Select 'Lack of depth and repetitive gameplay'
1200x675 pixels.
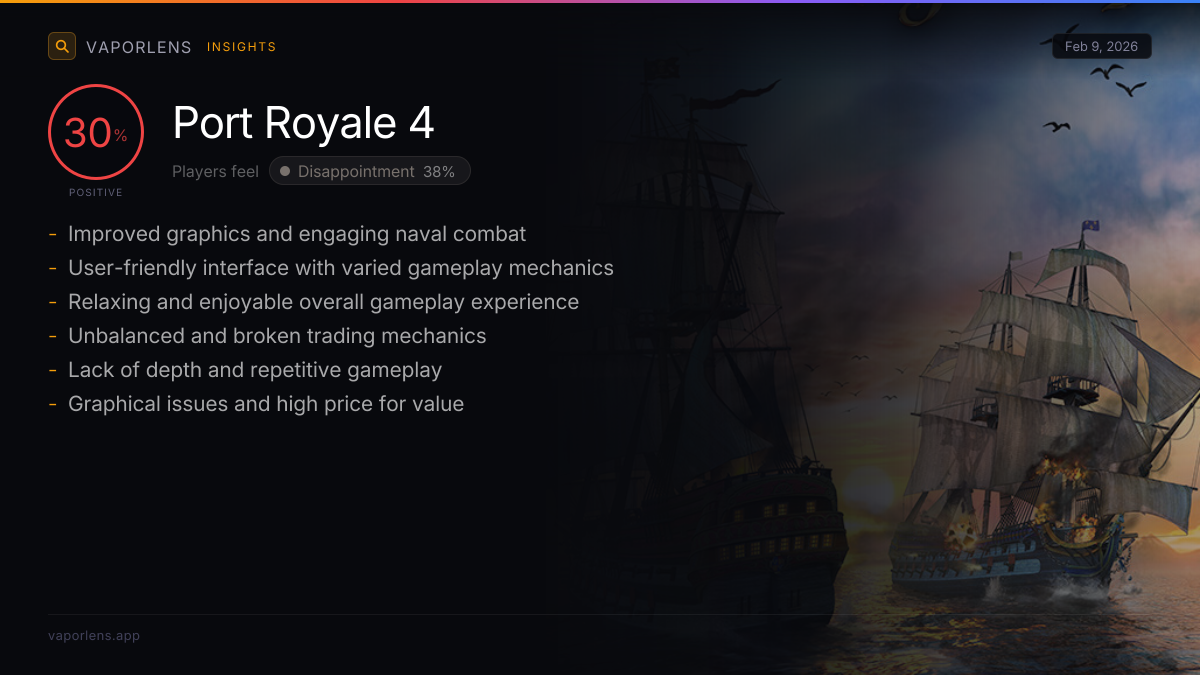(x=255, y=370)
